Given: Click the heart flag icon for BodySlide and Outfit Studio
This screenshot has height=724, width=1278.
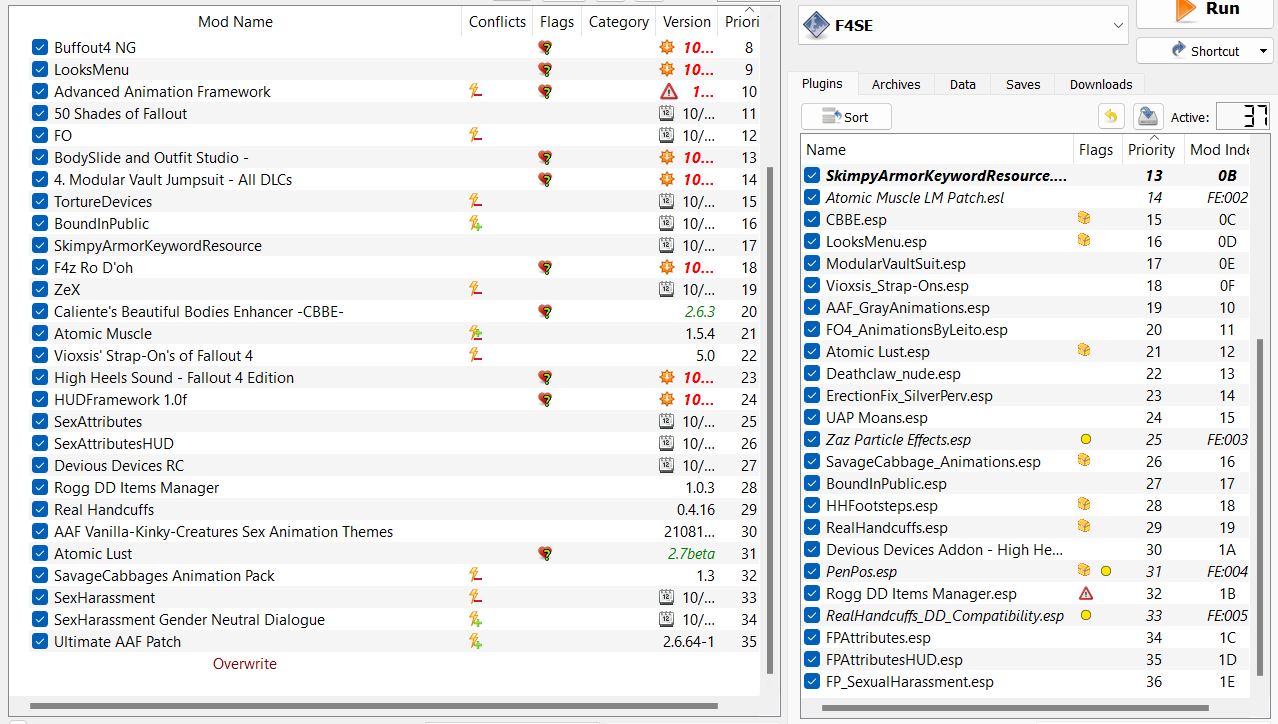Looking at the screenshot, I should pyautogui.click(x=545, y=157).
